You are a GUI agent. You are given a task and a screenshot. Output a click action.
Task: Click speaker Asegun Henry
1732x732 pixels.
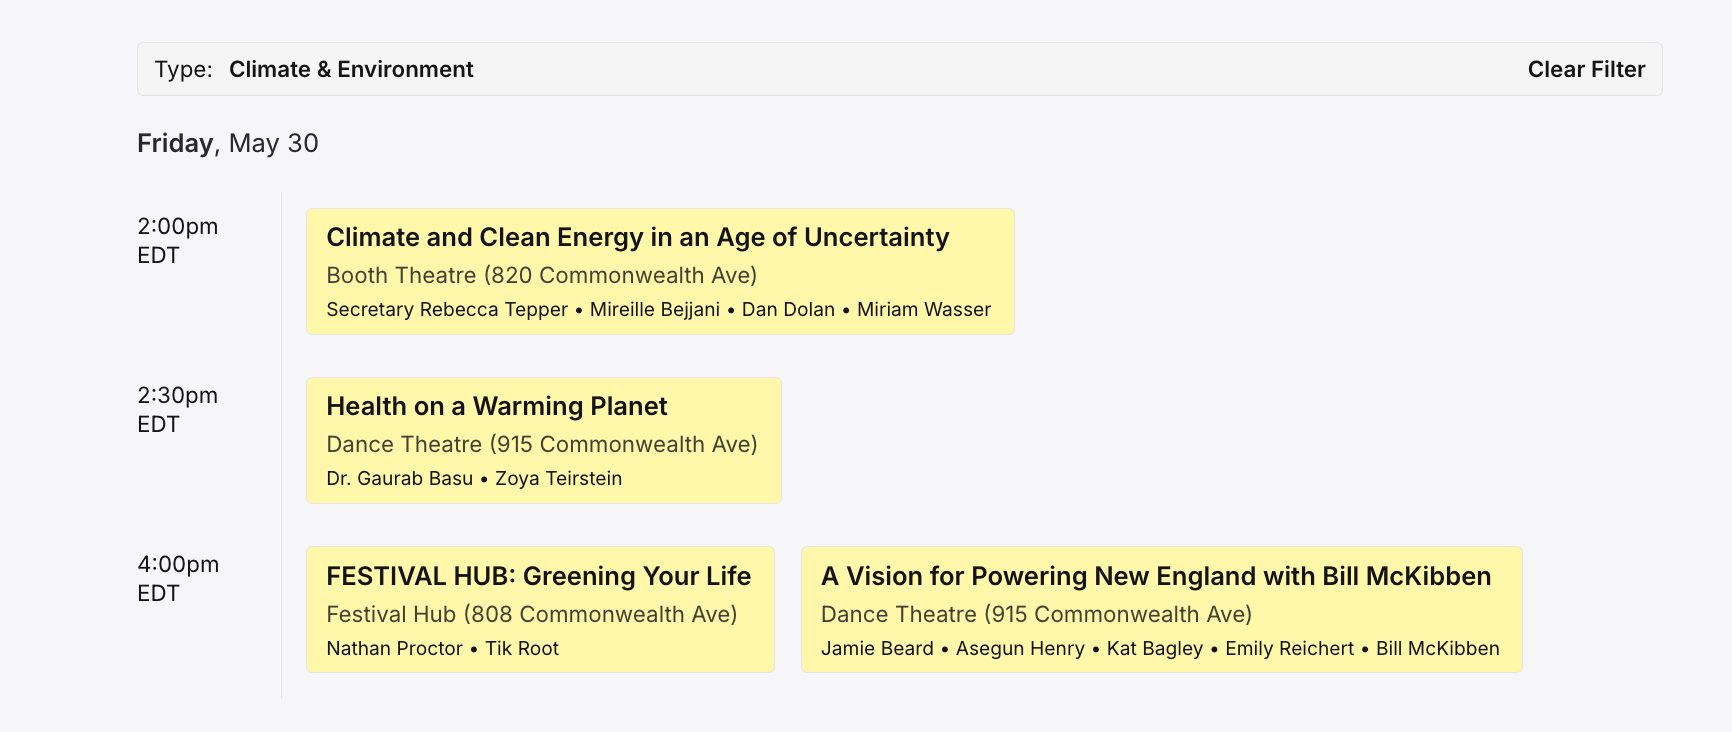click(1019, 649)
